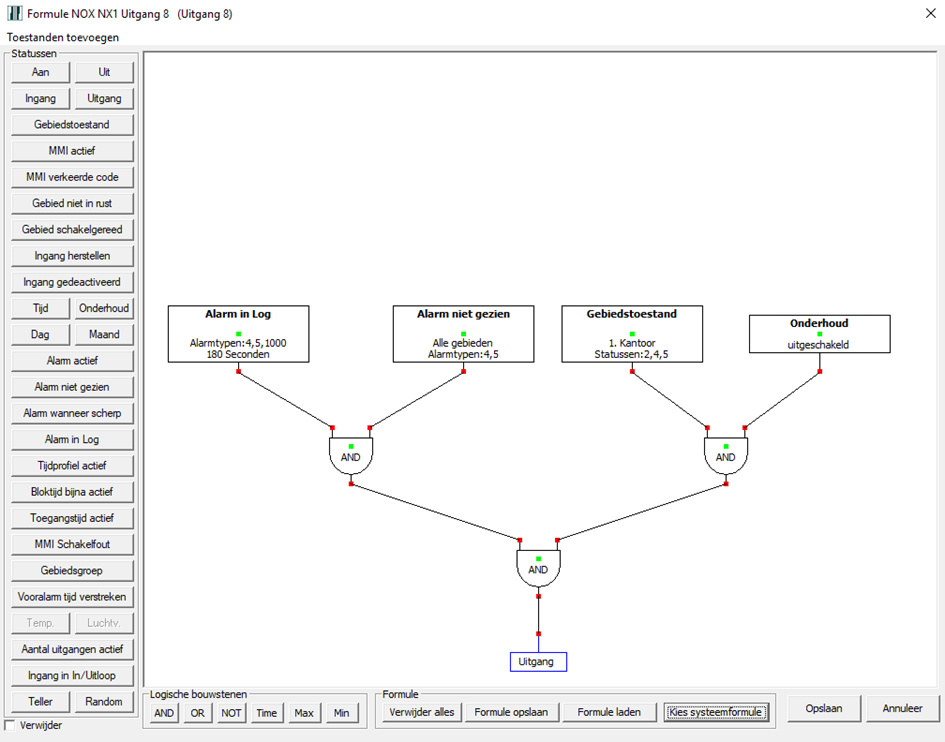
Task: Open Toestanden toevoegen menu
Action: point(62,37)
